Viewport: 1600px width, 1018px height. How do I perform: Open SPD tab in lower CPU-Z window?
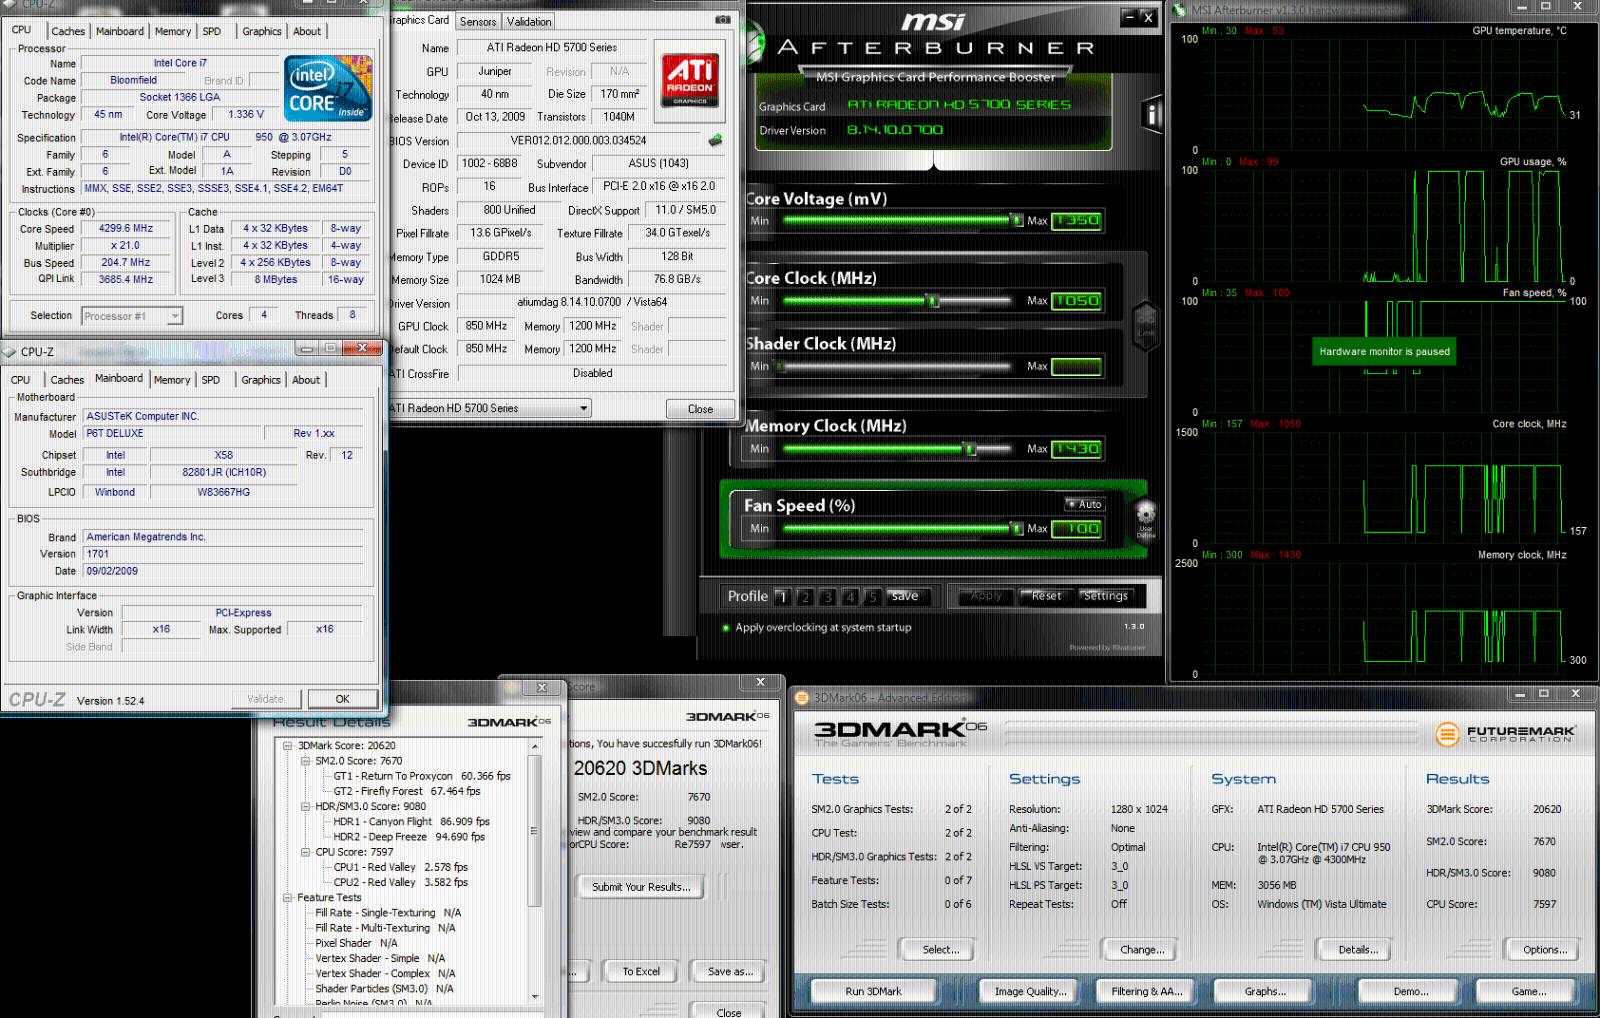tap(210, 380)
